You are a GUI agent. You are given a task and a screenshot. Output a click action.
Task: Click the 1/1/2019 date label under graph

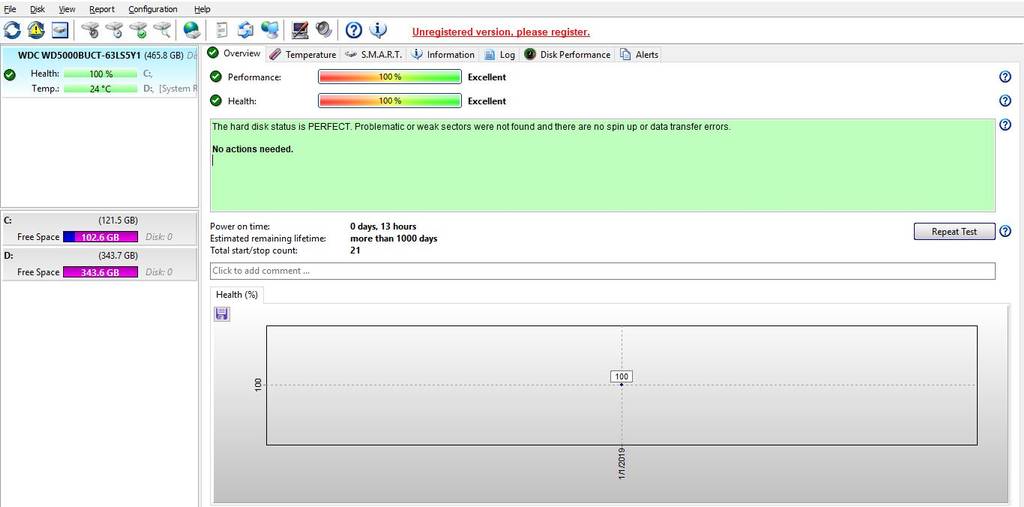622,465
